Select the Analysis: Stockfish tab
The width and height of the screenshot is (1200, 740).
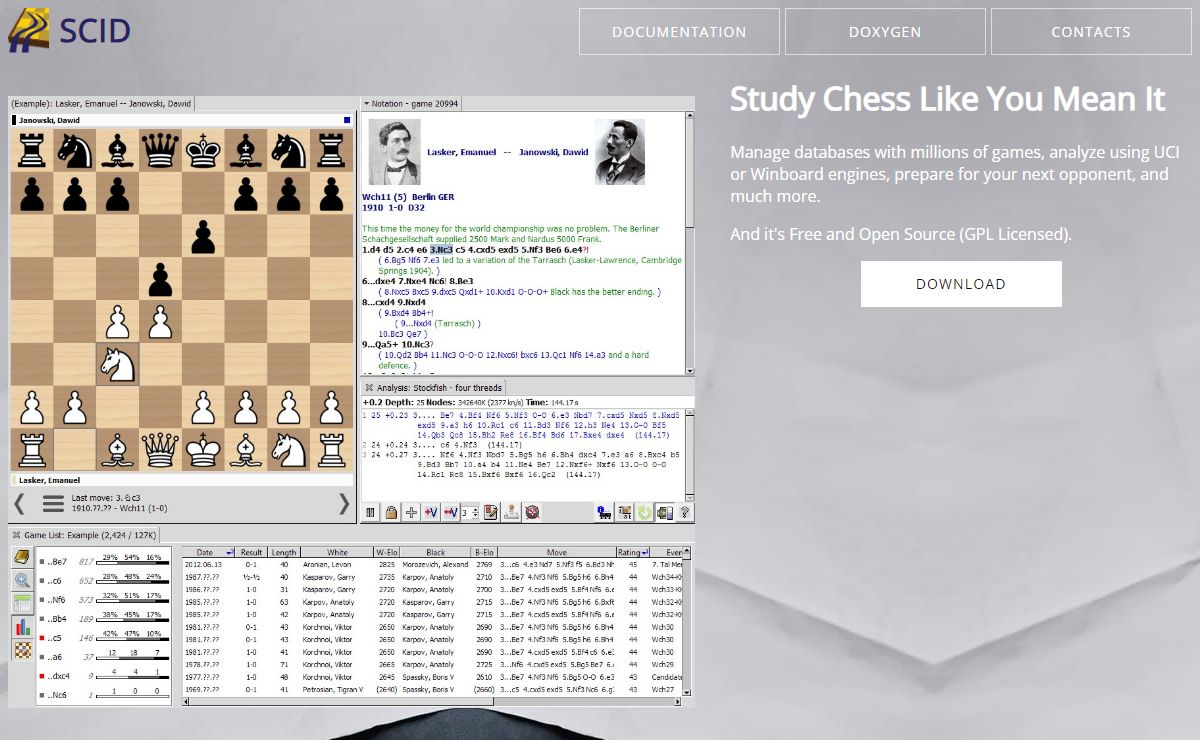pos(434,387)
